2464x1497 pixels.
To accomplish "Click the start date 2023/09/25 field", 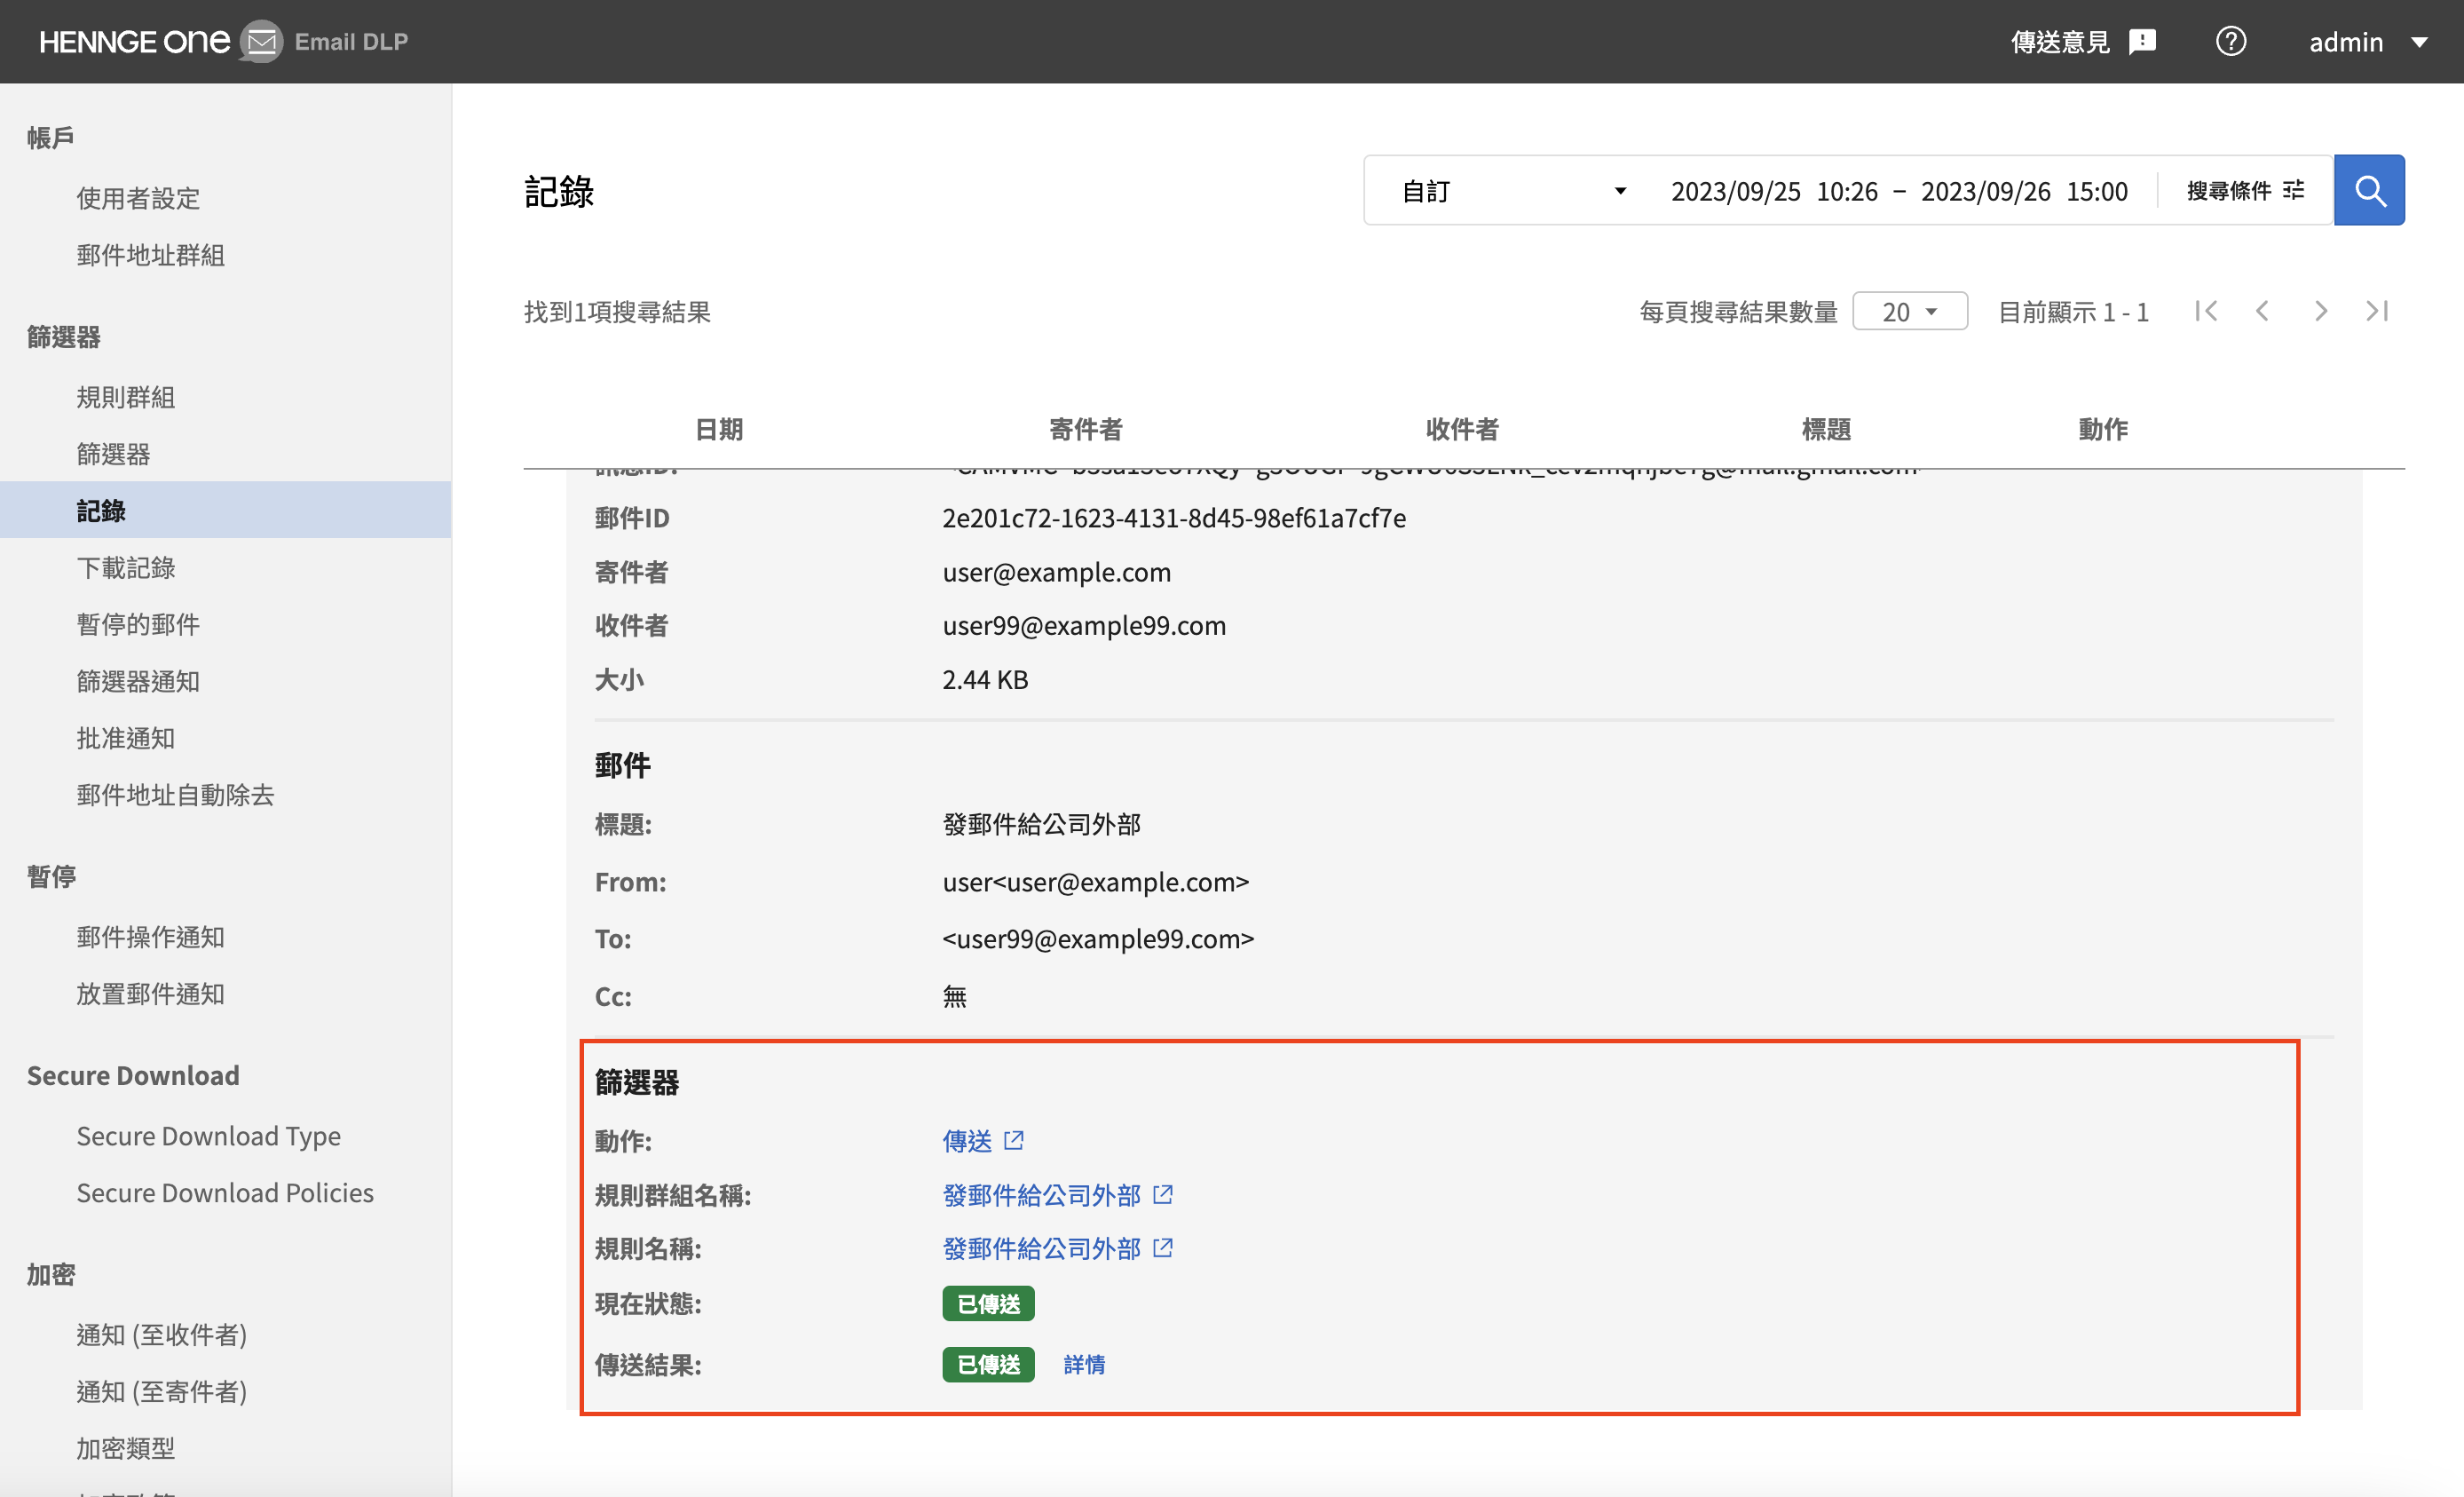I will 1735,191.
